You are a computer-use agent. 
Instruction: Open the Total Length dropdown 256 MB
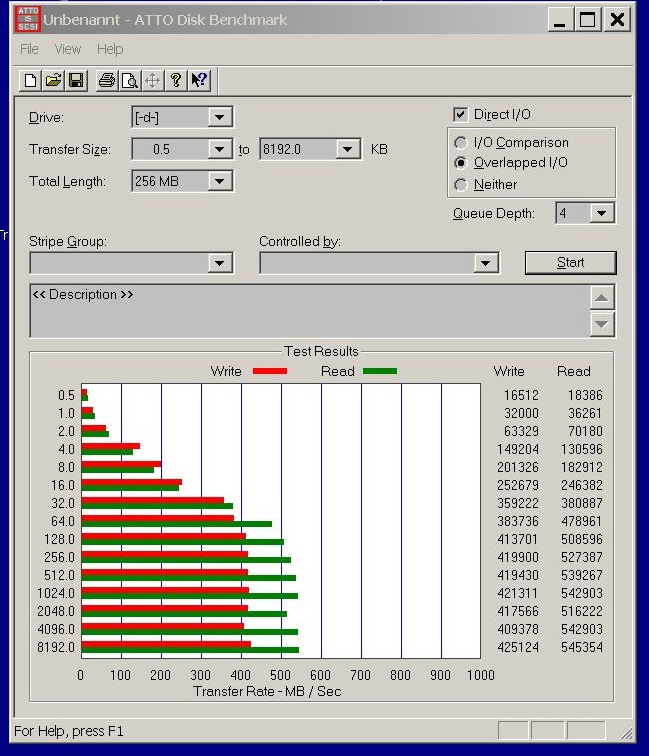coord(220,181)
